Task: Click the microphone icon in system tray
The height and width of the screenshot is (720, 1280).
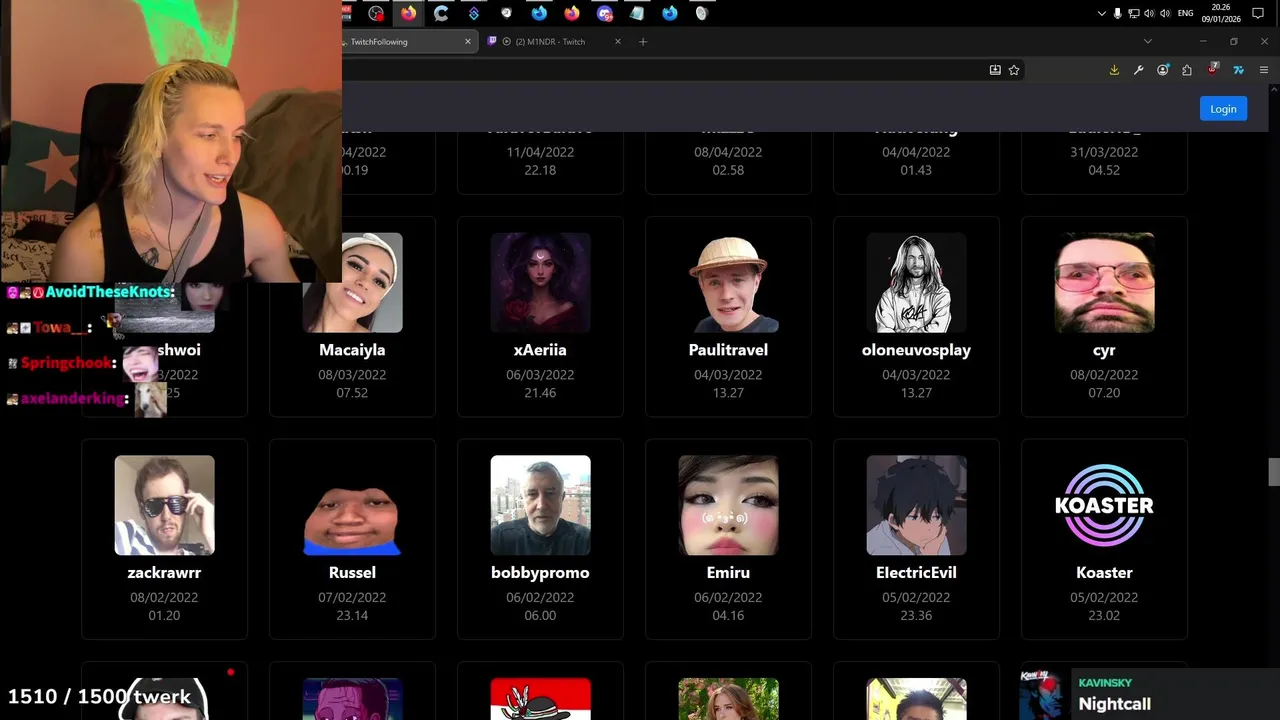Action: pos(1117,13)
